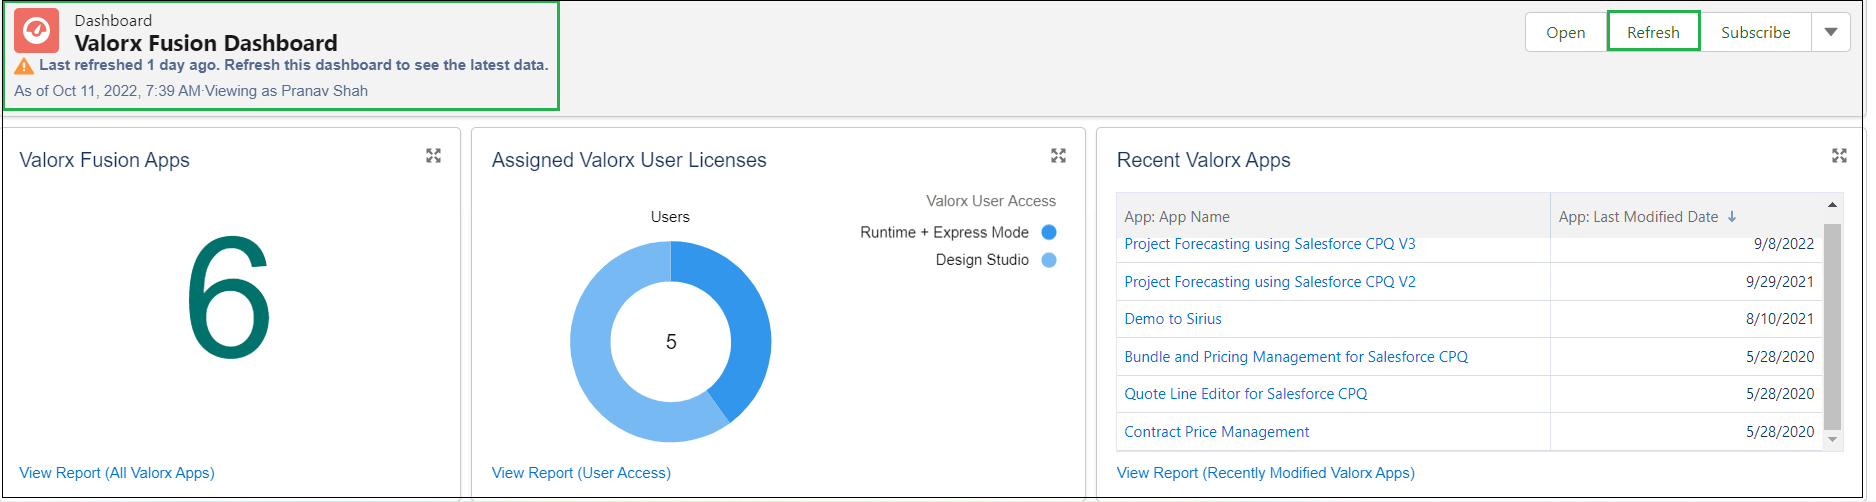
Task: Click the As of Oct 11, 2022 timestamp text
Action: [108, 91]
